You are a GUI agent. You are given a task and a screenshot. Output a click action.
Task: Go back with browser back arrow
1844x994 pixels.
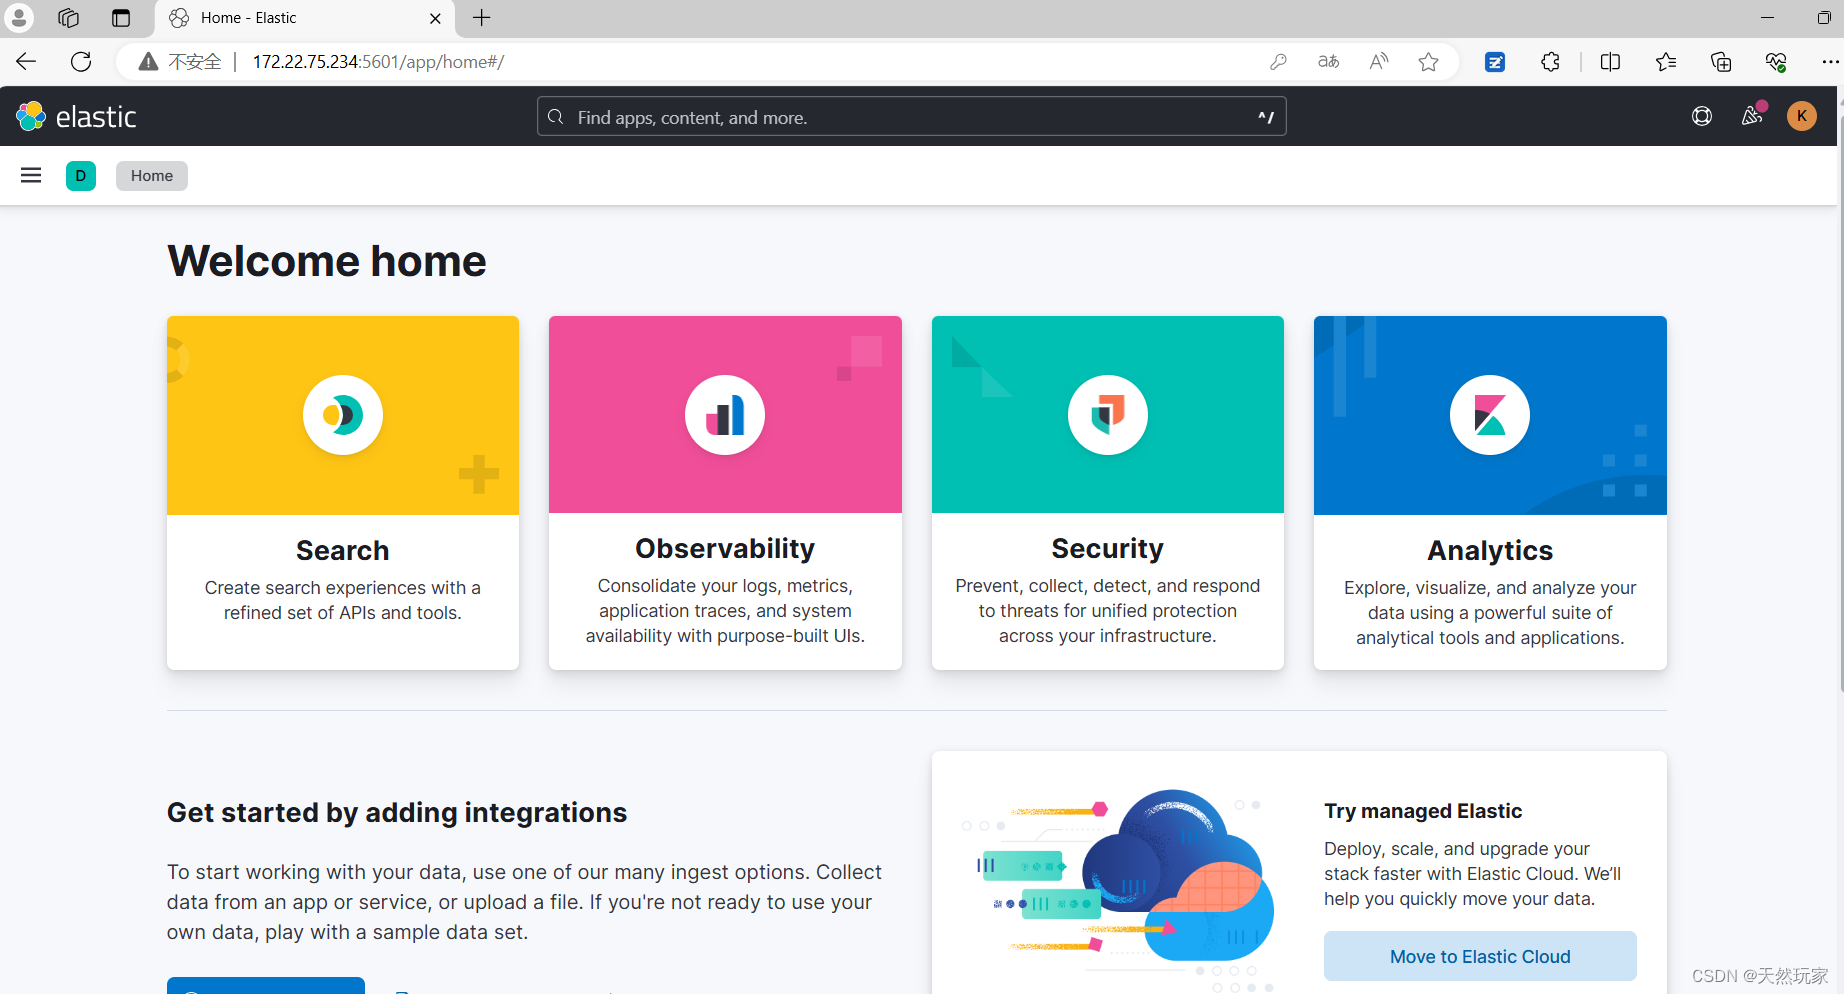26,62
